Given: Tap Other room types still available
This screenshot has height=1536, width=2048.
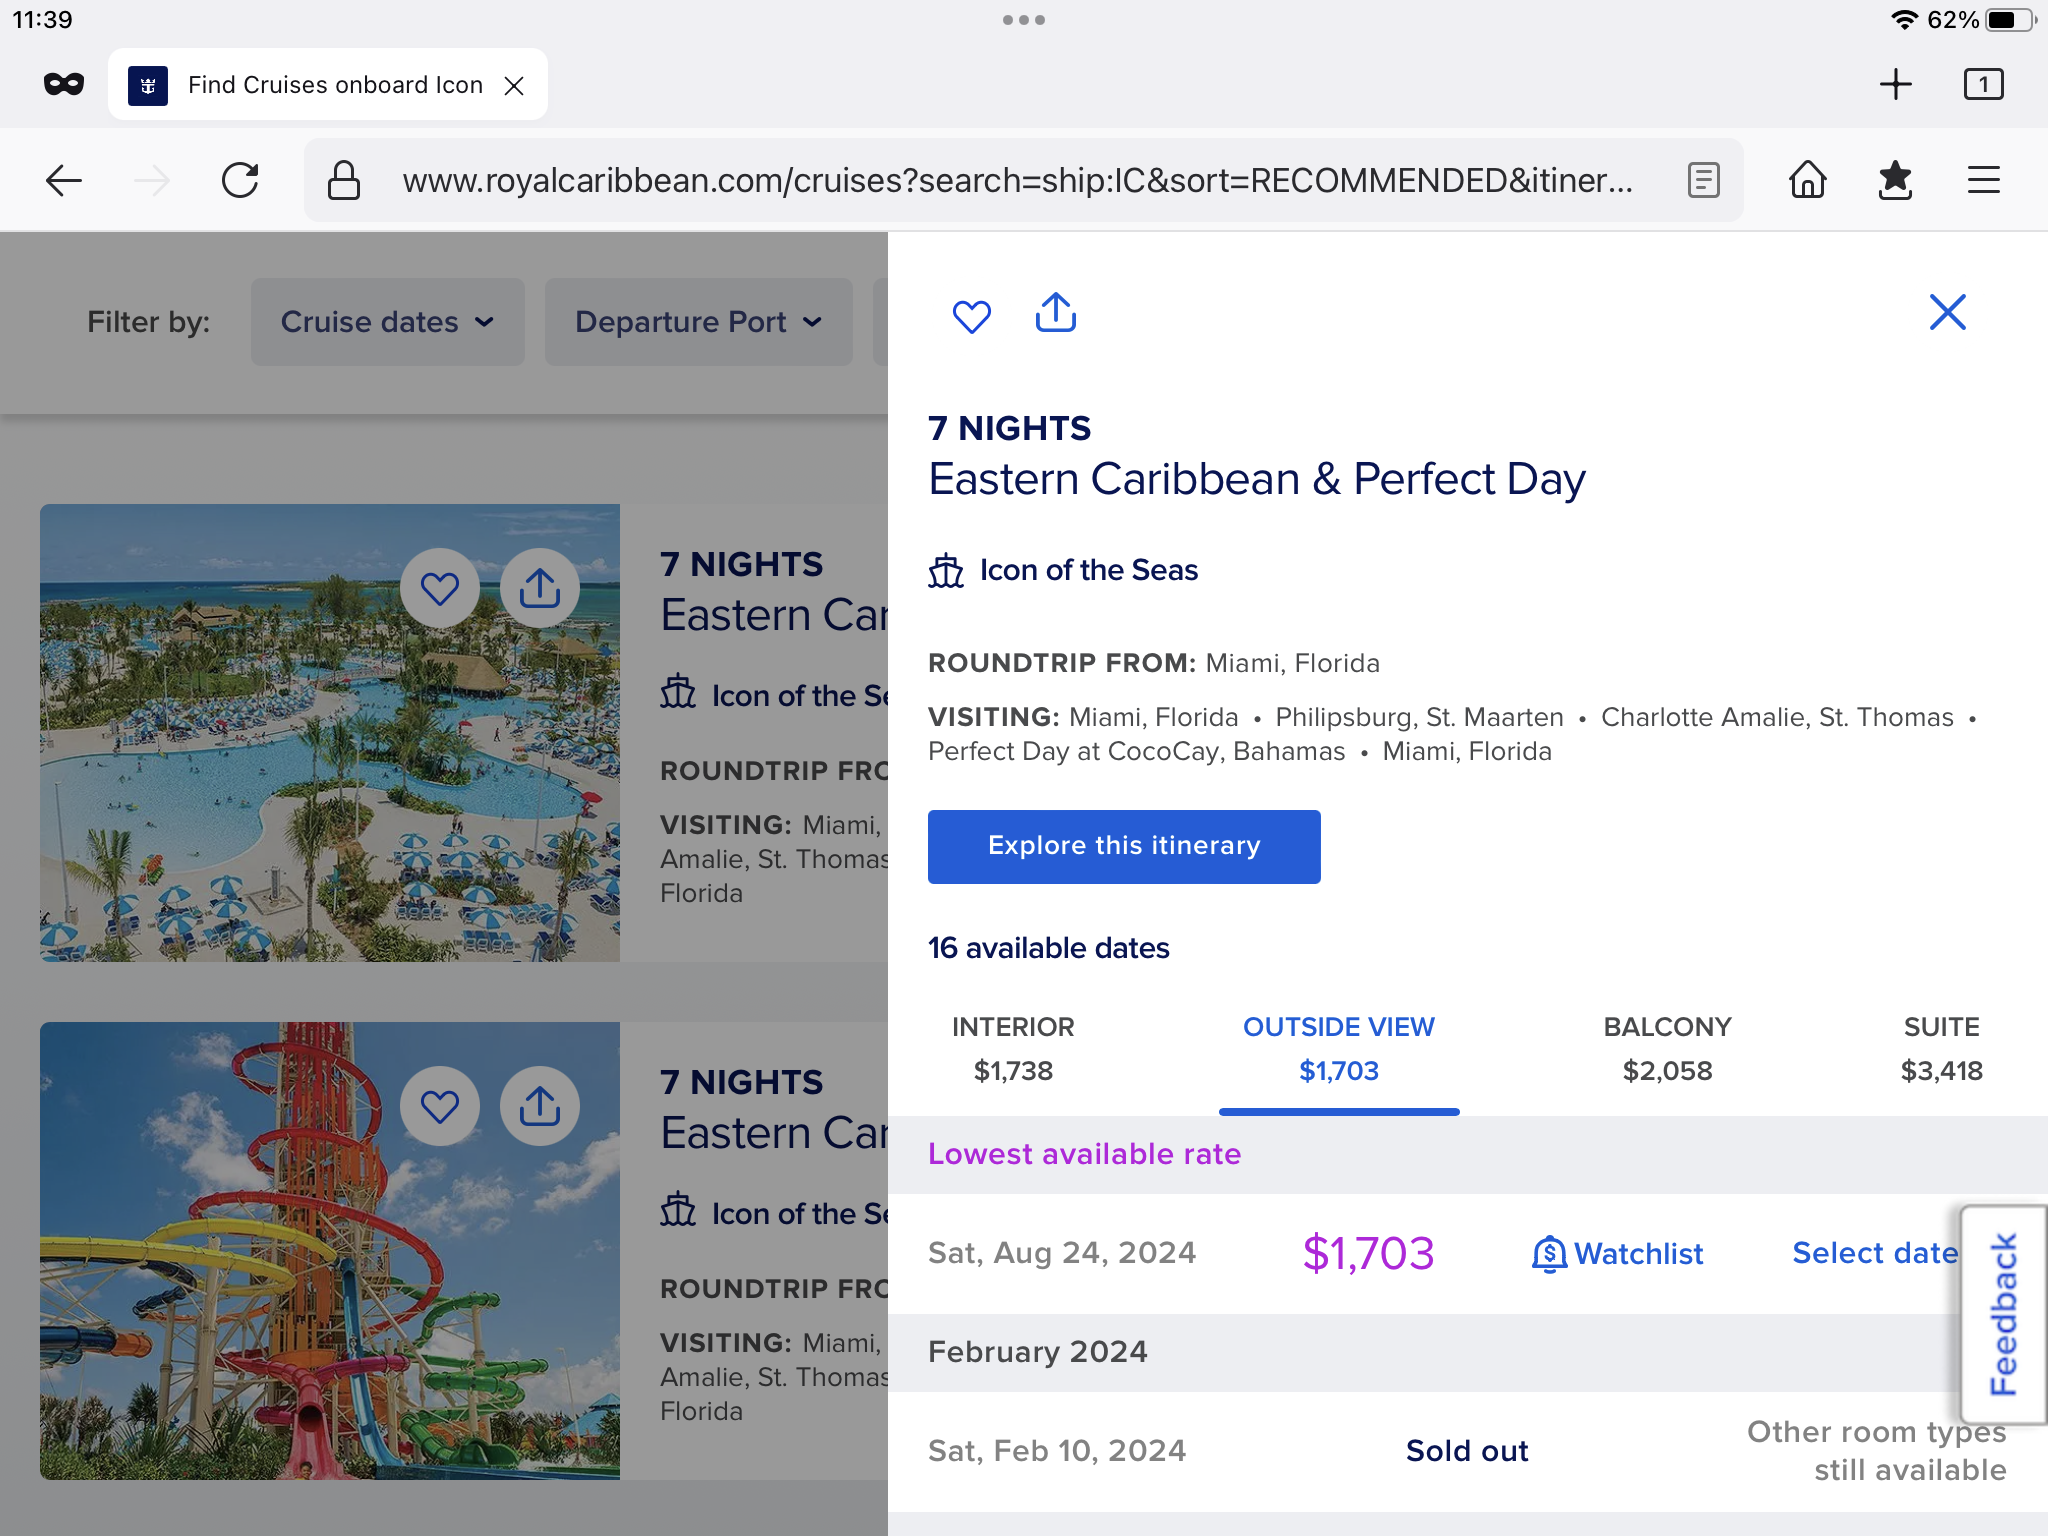Looking at the screenshot, I should click(x=1877, y=1451).
